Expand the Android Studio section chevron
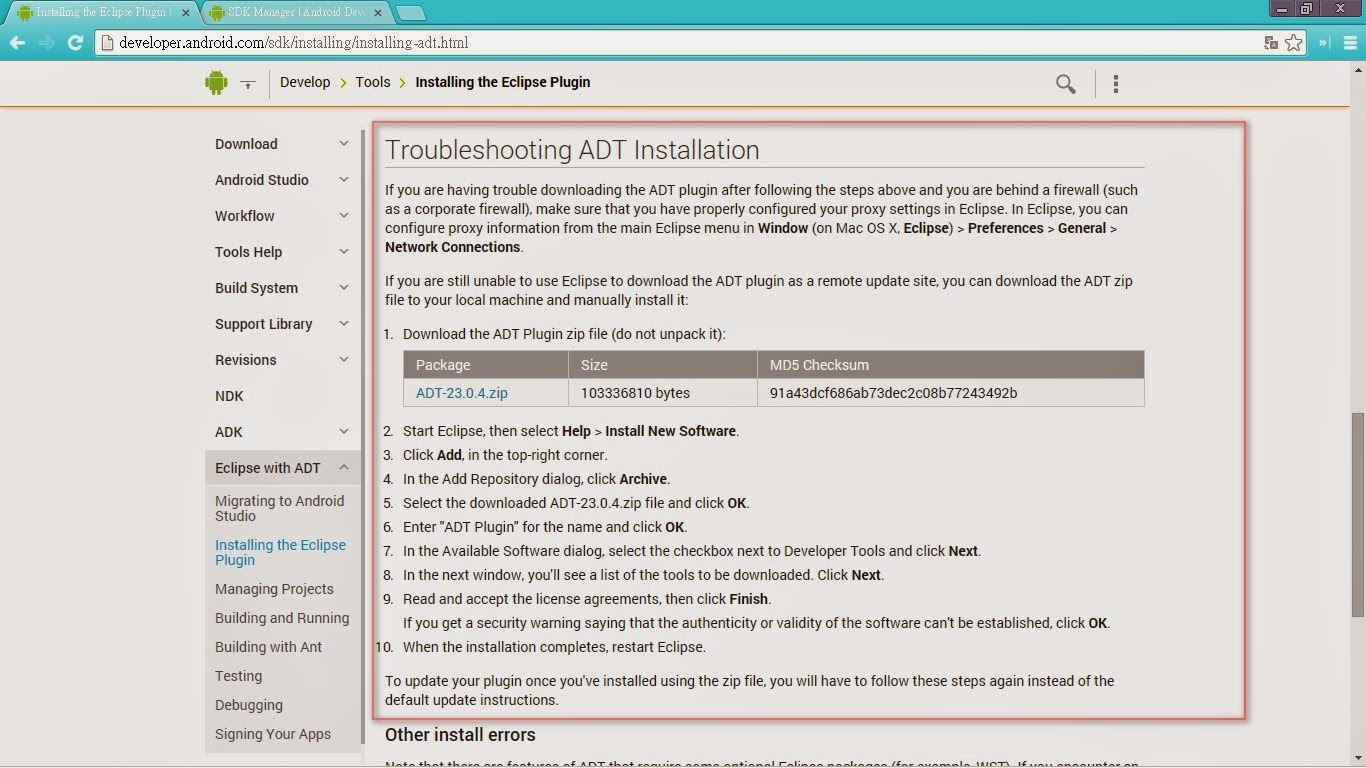Viewport: 1366px width, 768px height. [x=344, y=180]
